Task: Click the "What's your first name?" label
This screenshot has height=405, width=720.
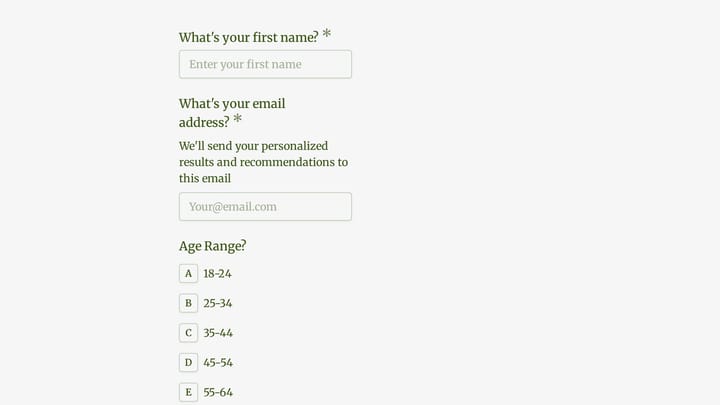Action: (x=248, y=37)
